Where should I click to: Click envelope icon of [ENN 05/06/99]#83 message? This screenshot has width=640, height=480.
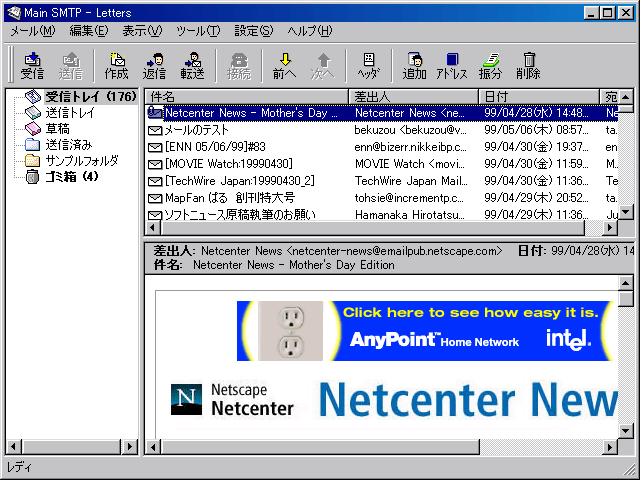(155, 147)
